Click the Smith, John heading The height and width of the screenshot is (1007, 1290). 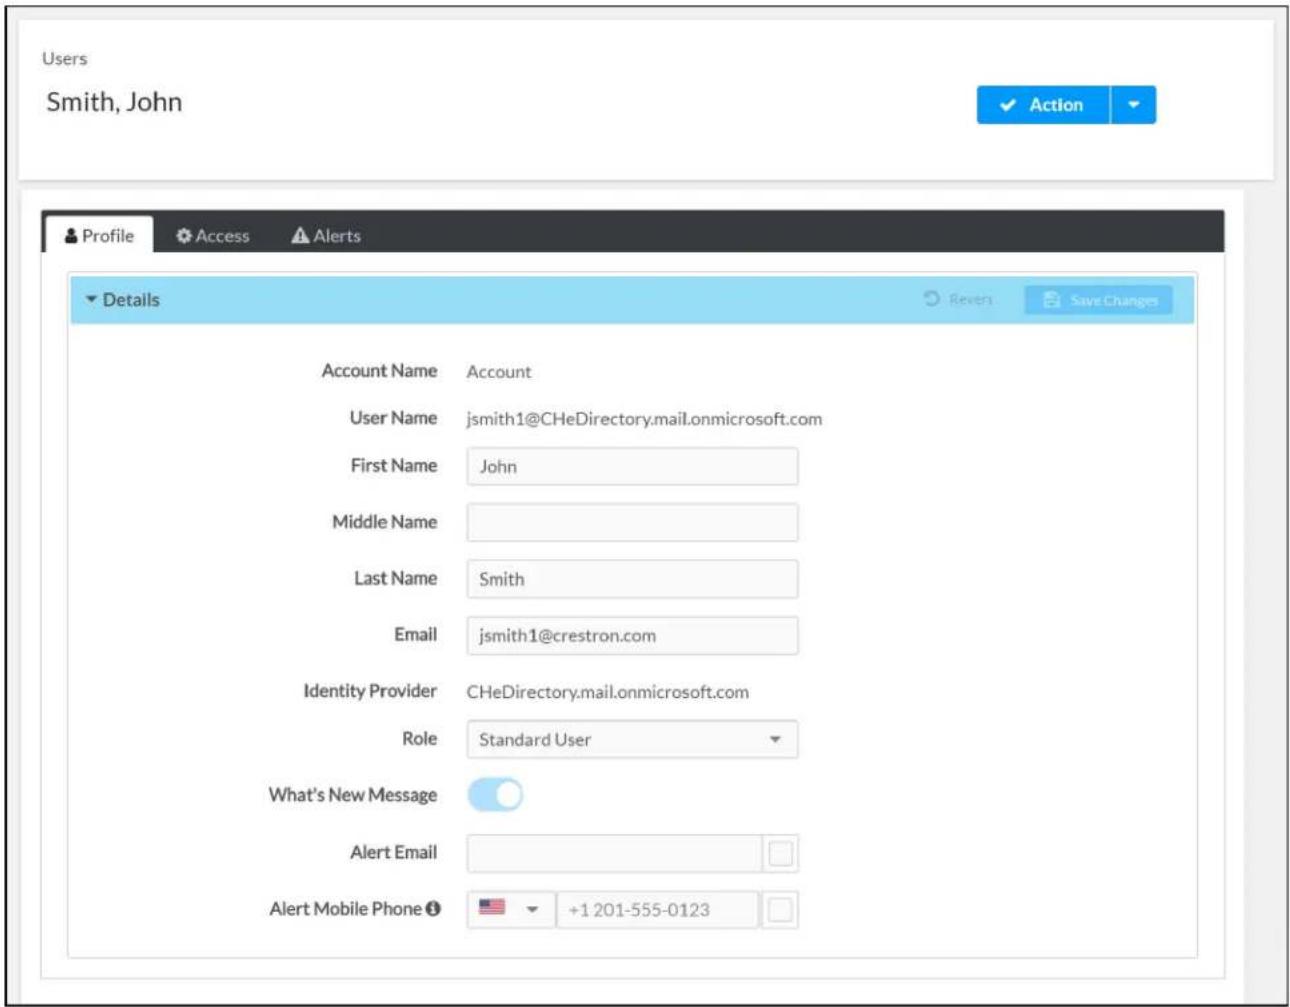coord(114,102)
